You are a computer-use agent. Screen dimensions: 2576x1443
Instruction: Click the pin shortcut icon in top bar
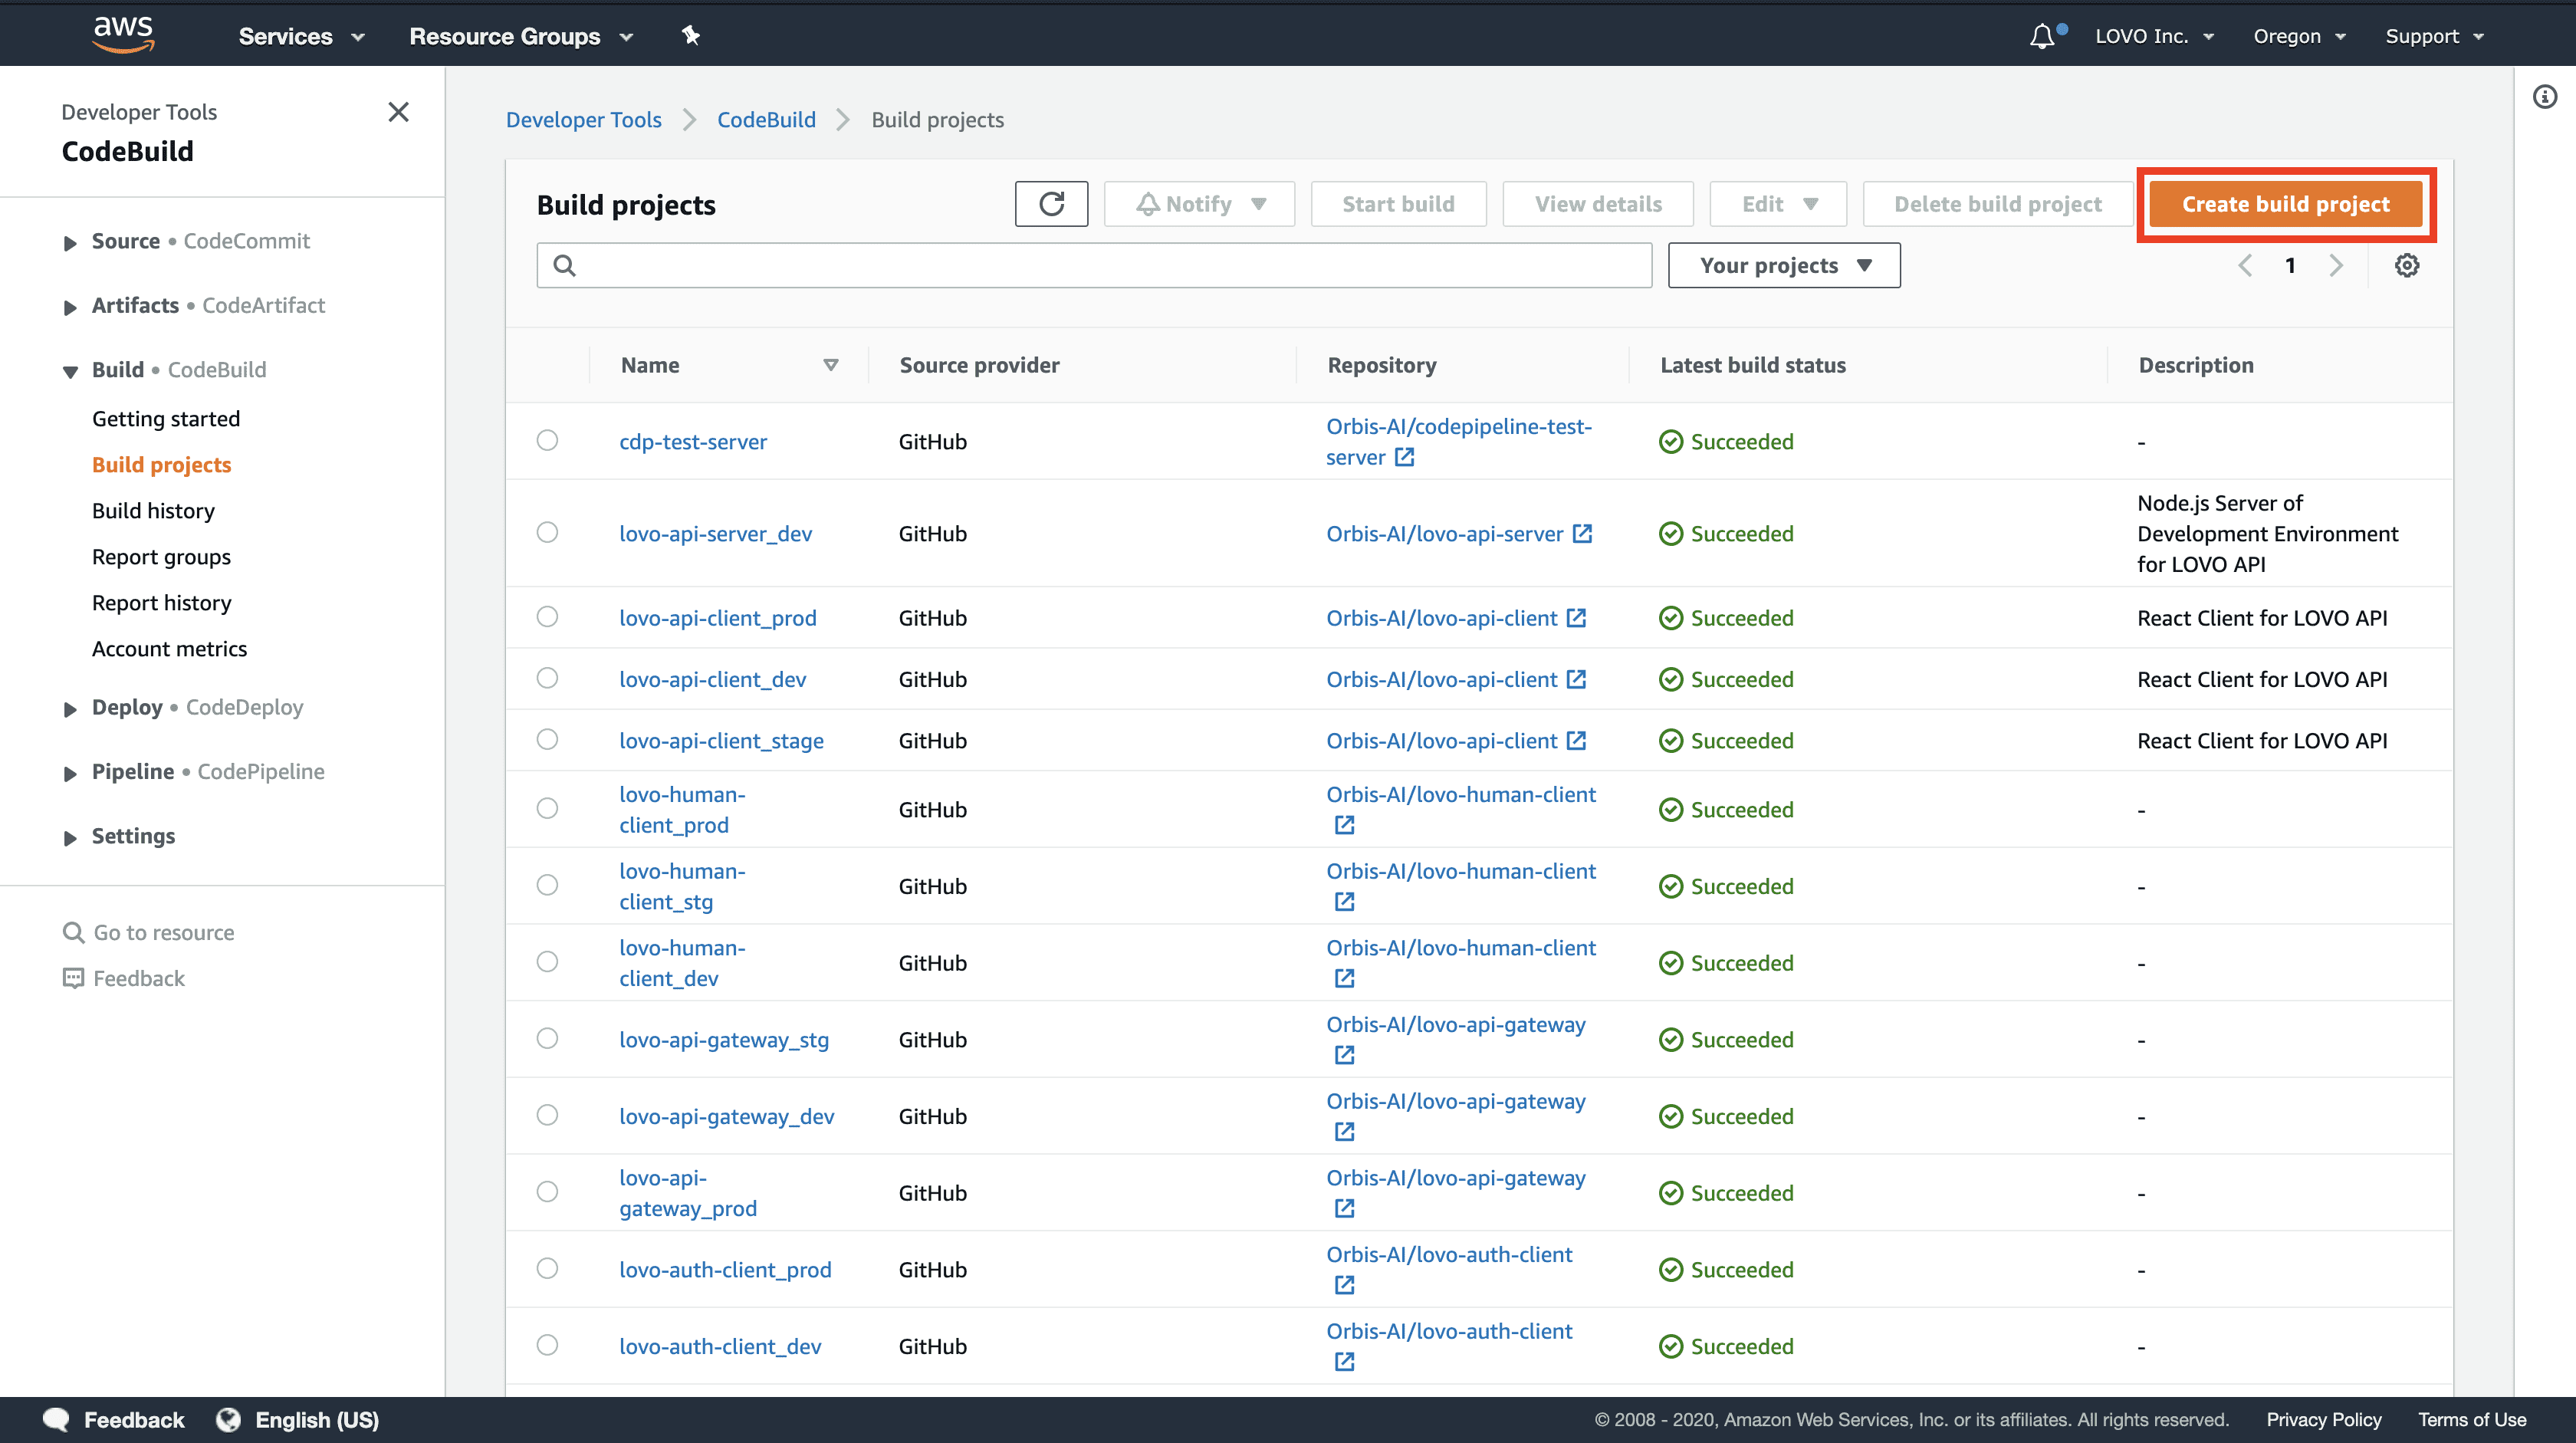pyautogui.click(x=690, y=36)
